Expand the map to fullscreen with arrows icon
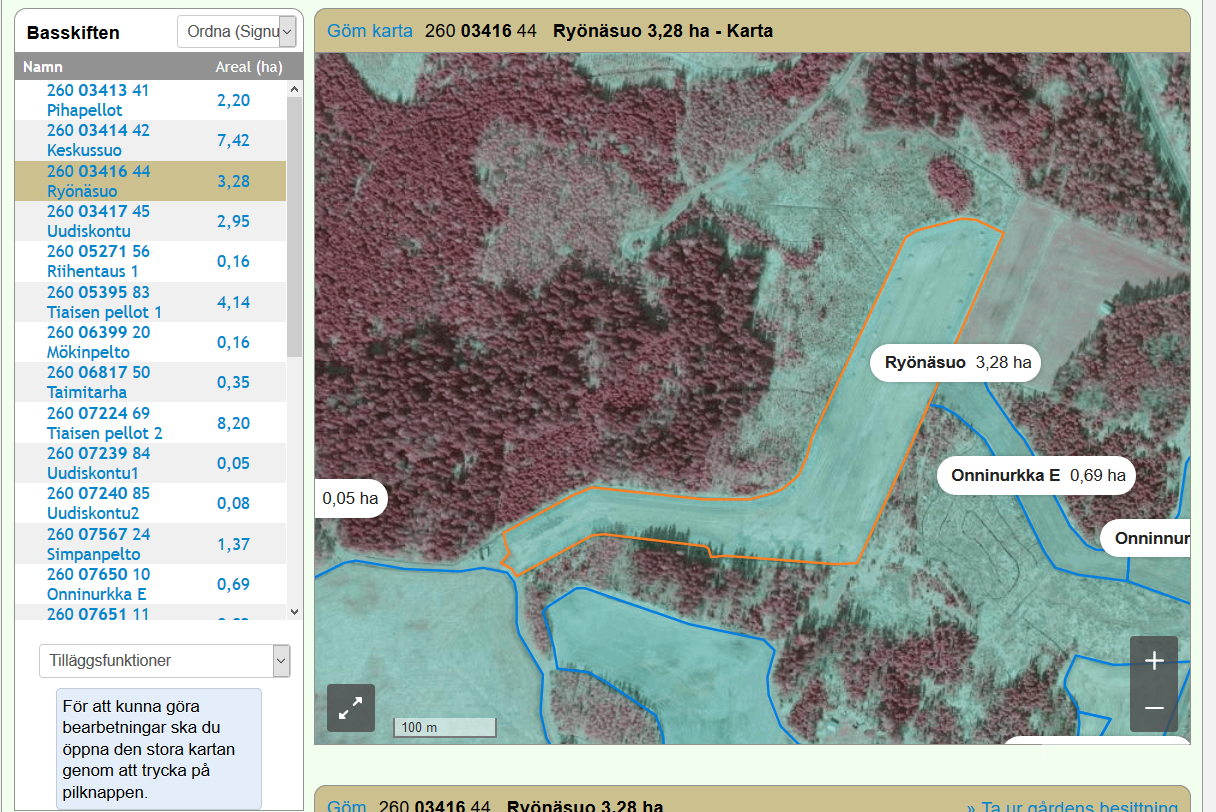1216x812 pixels. pyautogui.click(x=351, y=708)
